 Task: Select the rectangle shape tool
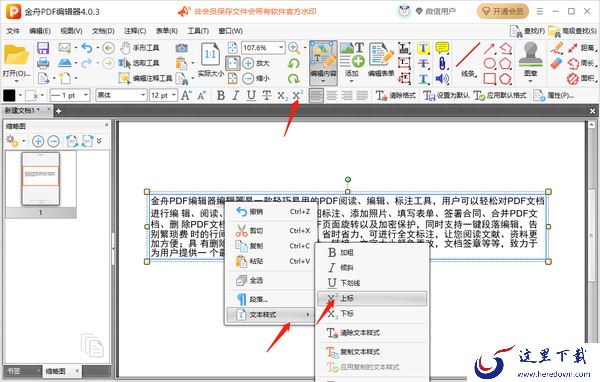tap(490, 78)
